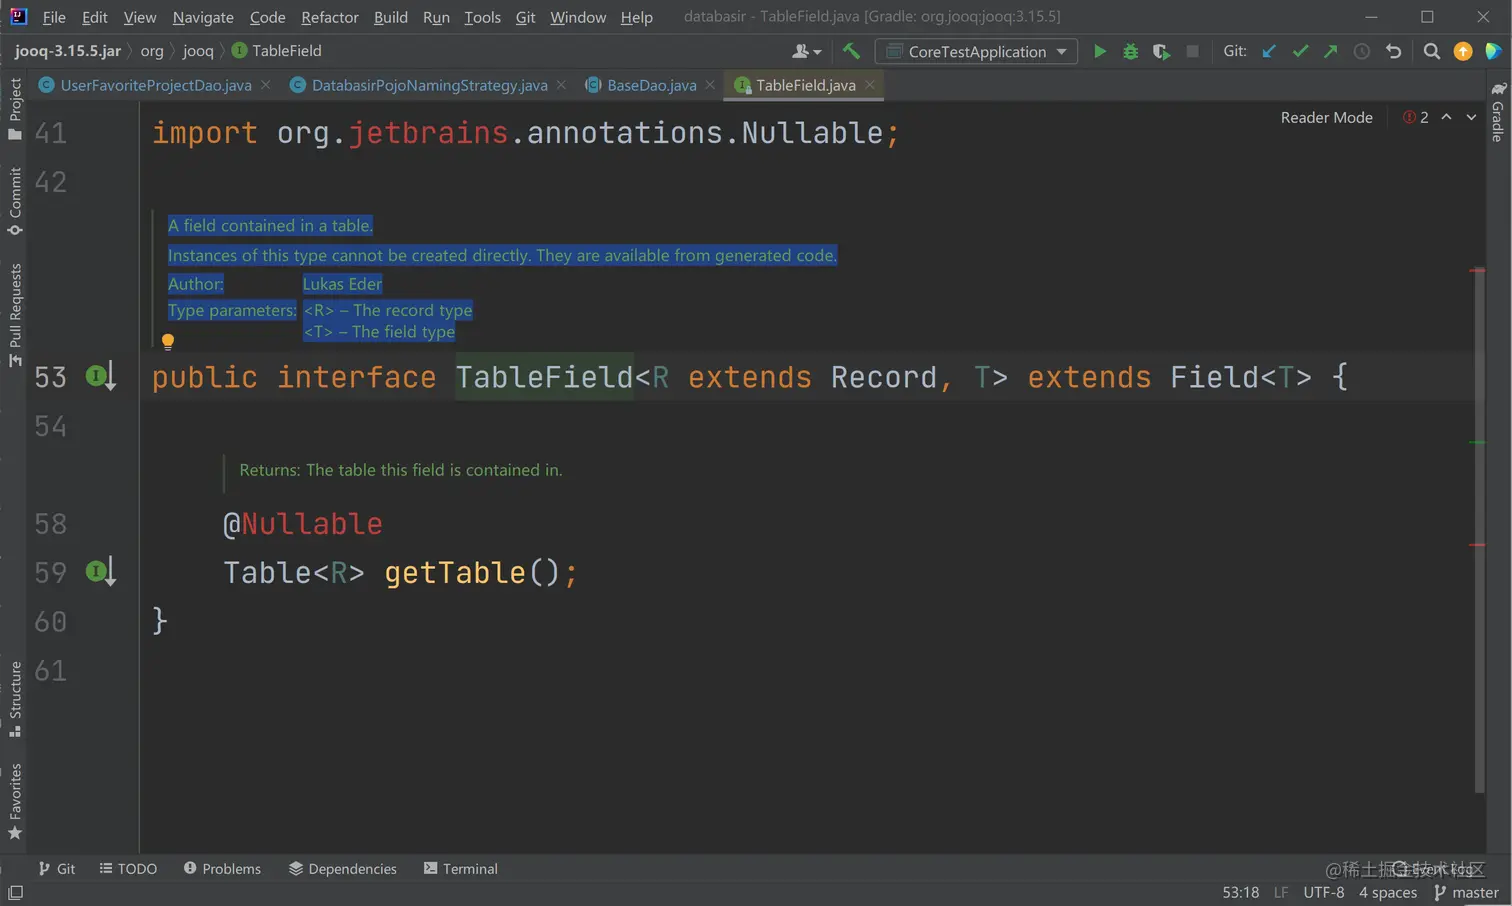This screenshot has width=1512, height=906.
Task: Commit changes using the green checkmark icon
Action: pyautogui.click(x=1300, y=51)
